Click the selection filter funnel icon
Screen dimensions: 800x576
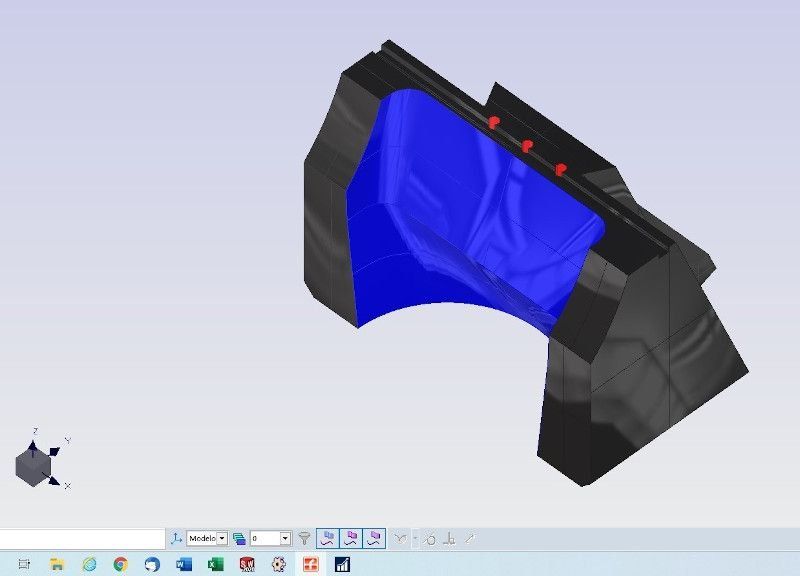304,538
